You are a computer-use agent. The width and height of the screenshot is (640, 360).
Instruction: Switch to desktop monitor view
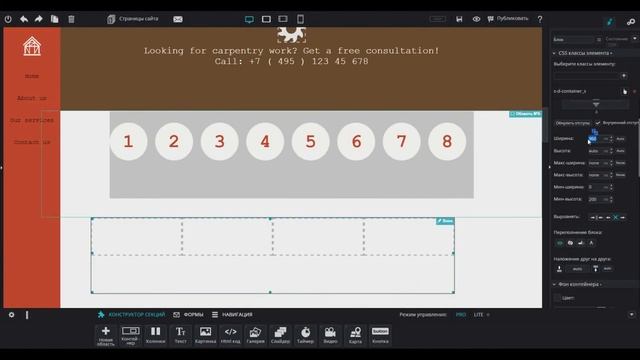click(249, 19)
